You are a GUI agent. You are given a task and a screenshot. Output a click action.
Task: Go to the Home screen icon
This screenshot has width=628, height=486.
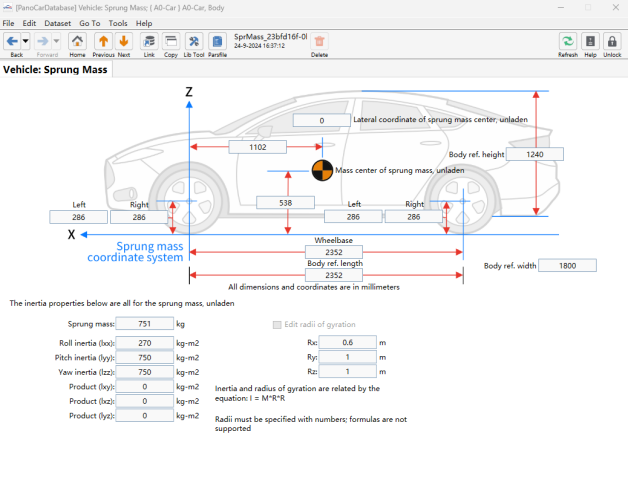point(77,41)
